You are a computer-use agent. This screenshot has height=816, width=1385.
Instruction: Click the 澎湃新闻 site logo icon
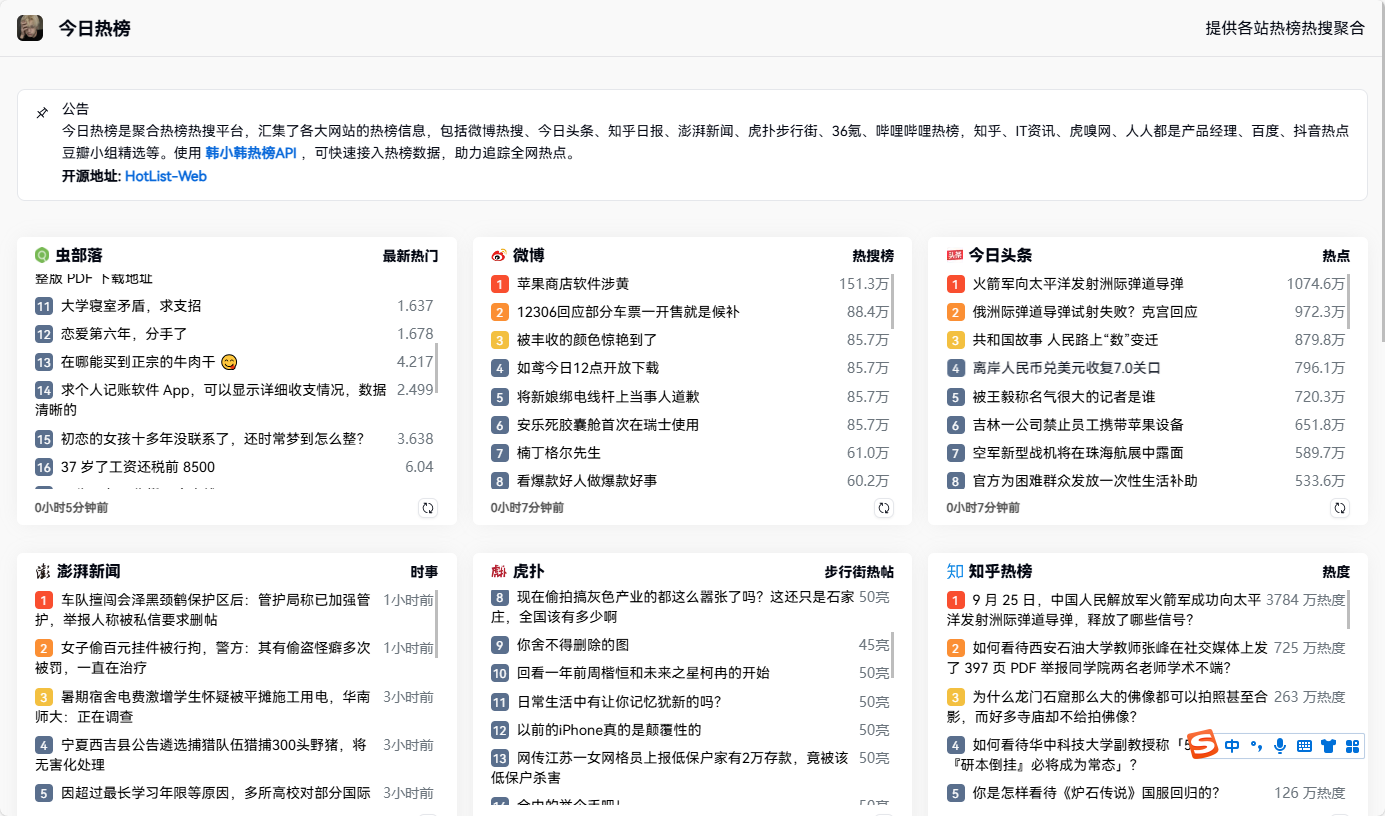click(x=42, y=571)
